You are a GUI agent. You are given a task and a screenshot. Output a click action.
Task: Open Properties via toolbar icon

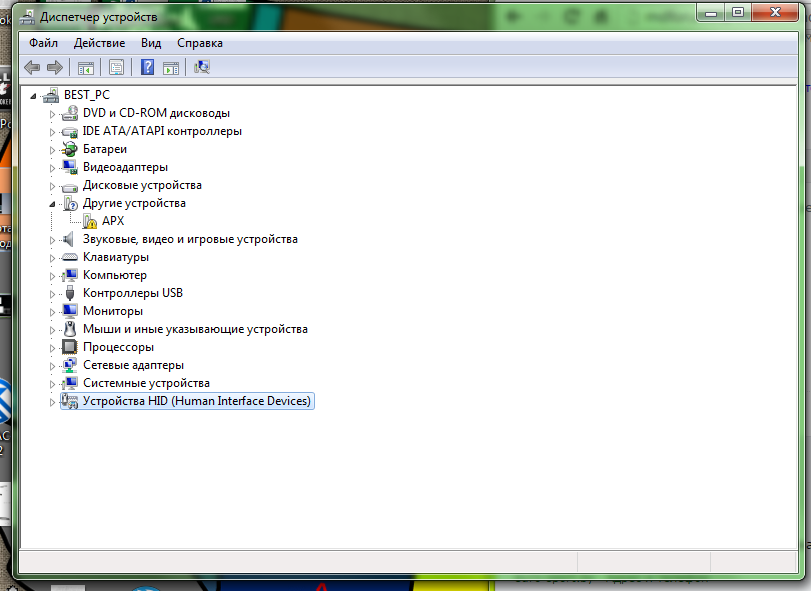116,67
